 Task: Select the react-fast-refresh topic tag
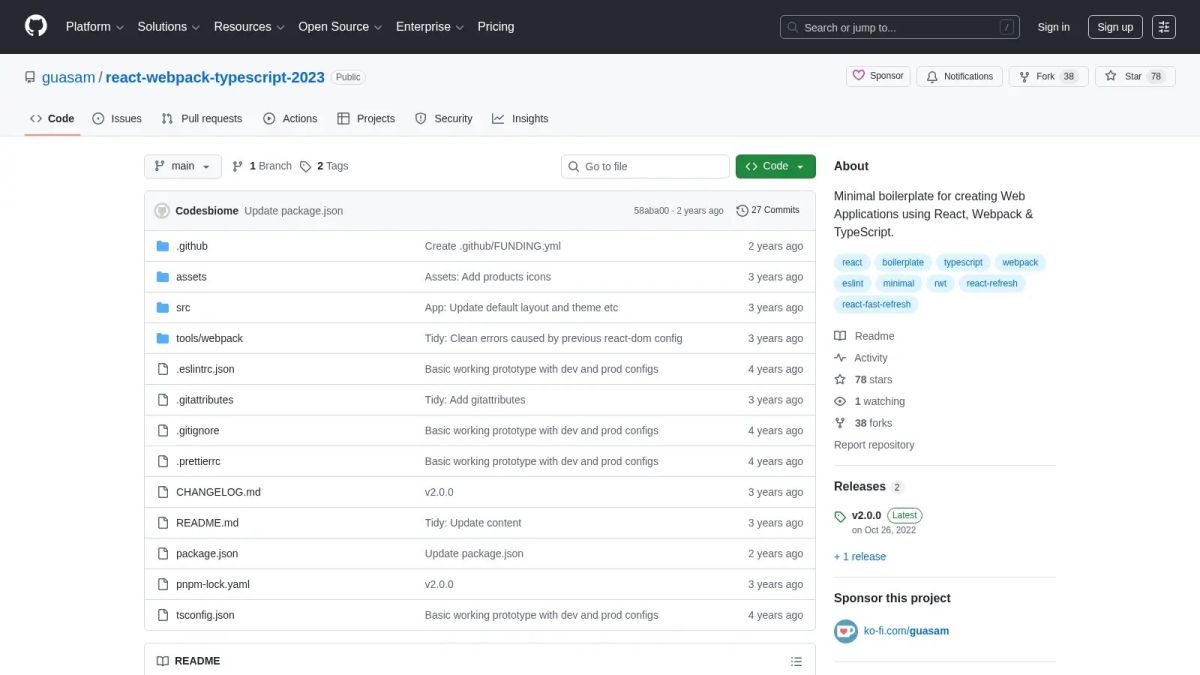(x=876, y=304)
